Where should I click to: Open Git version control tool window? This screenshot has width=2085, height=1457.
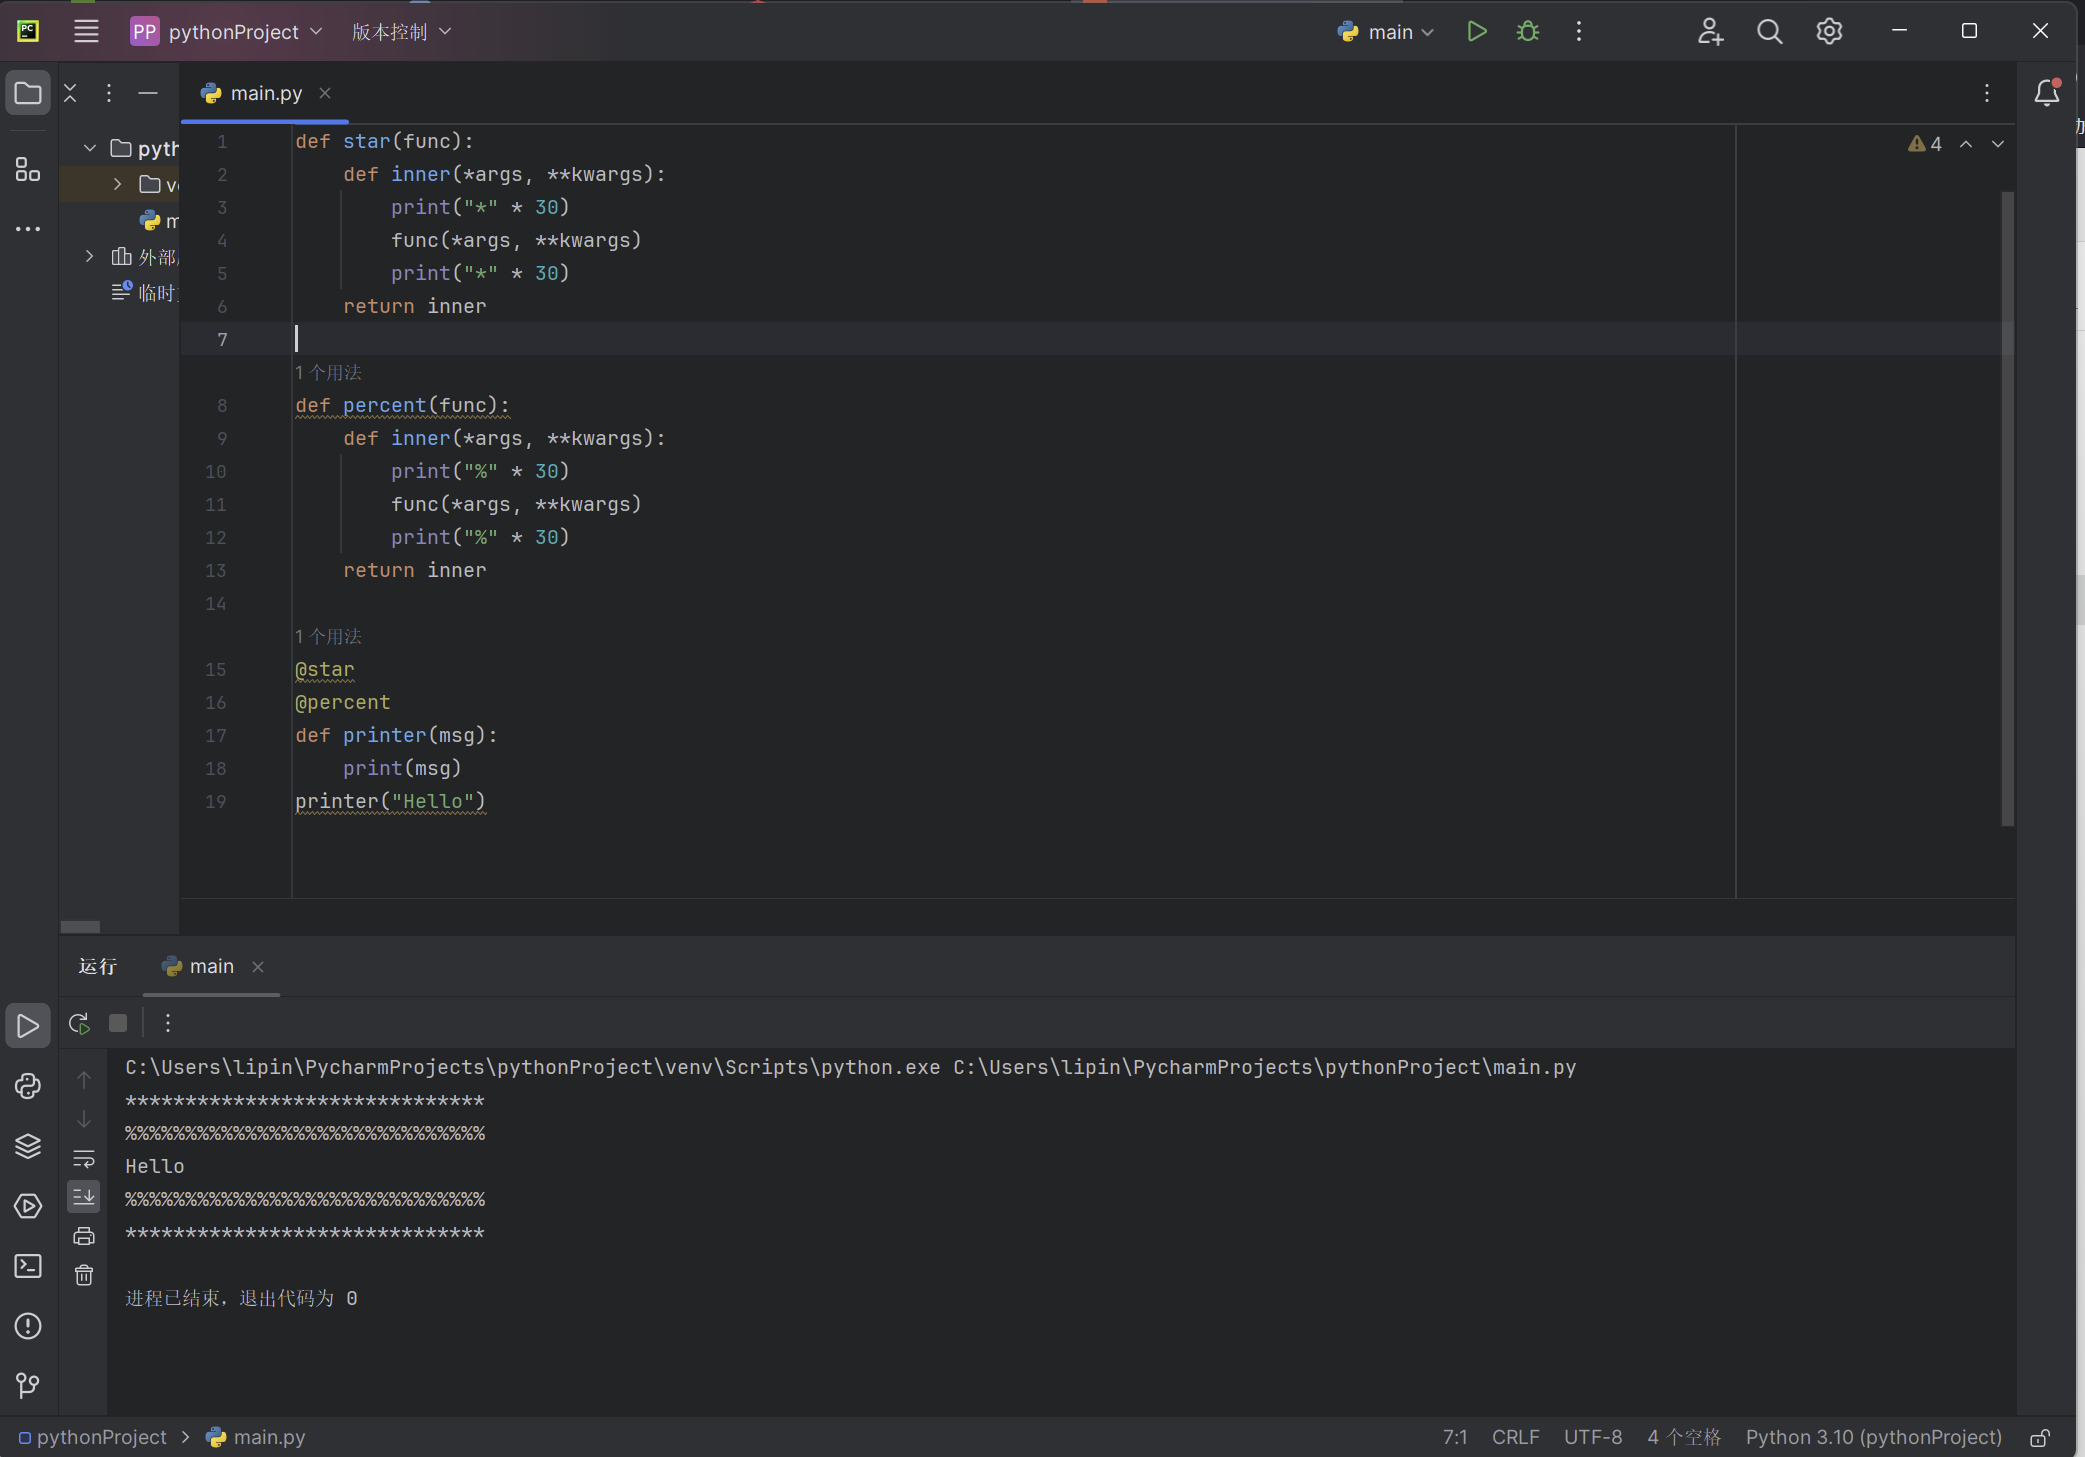(x=28, y=1385)
